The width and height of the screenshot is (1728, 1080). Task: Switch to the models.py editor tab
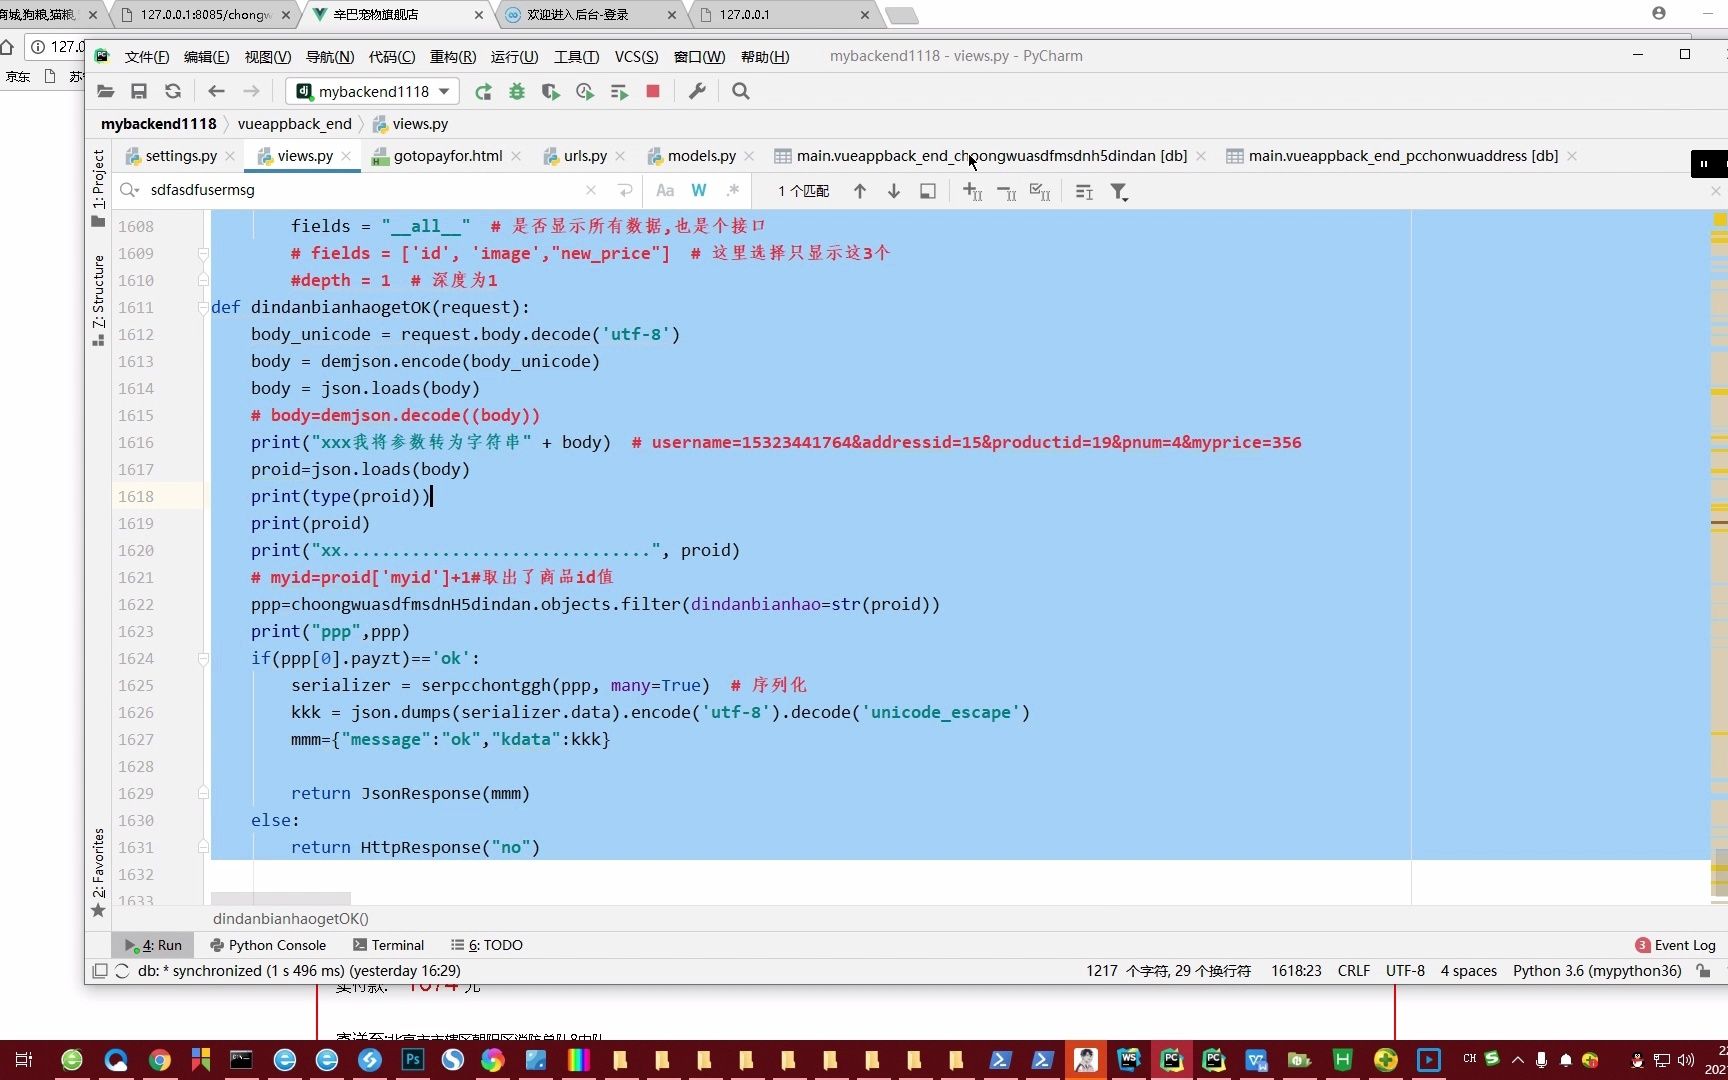point(701,156)
